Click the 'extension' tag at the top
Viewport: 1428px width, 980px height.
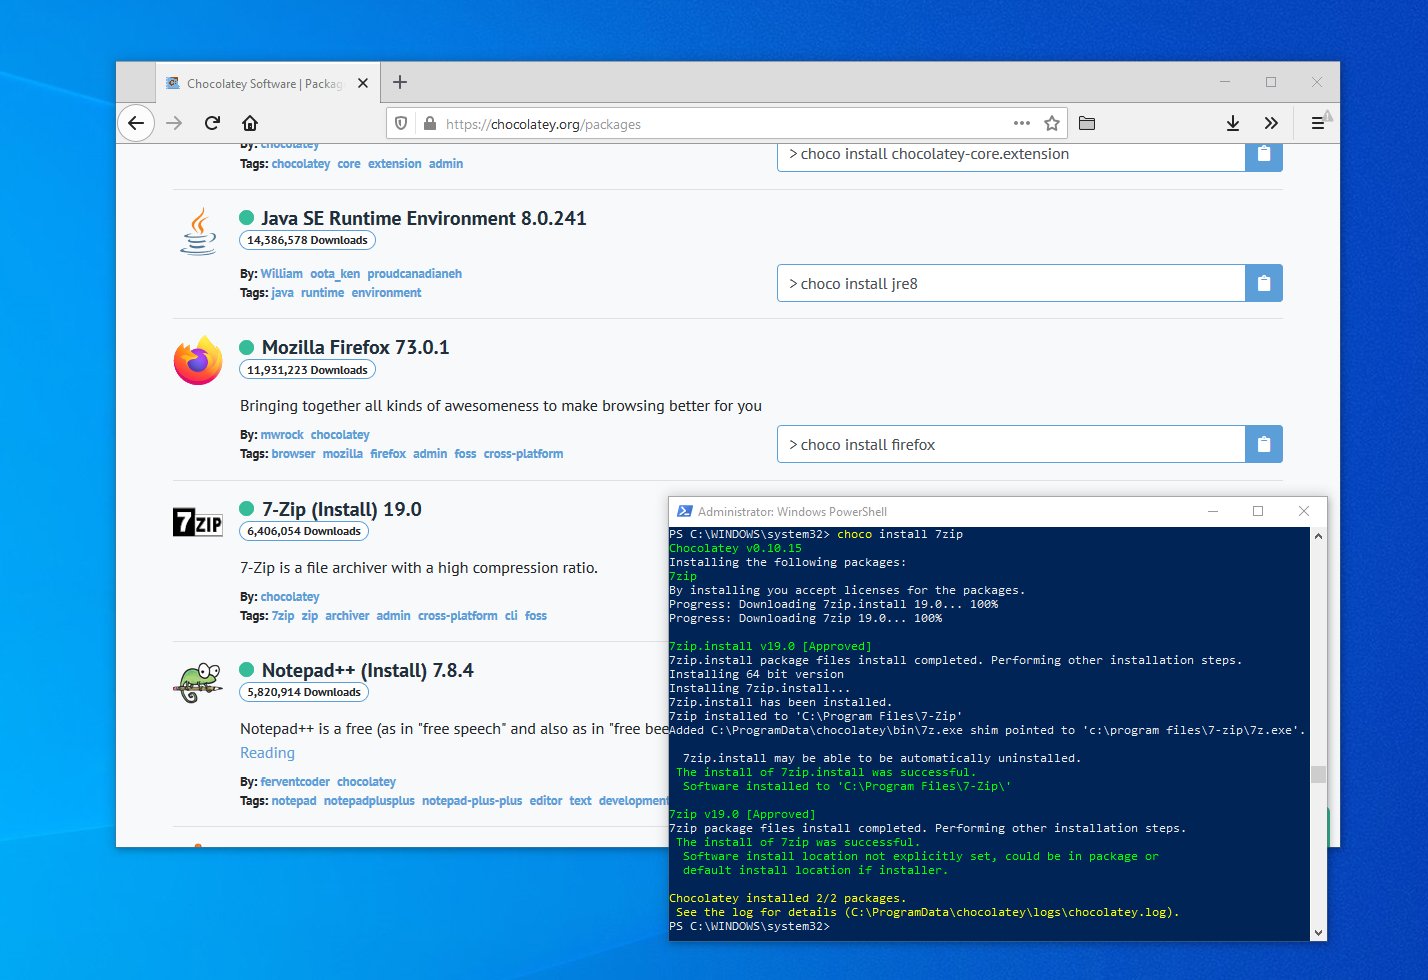pos(394,163)
